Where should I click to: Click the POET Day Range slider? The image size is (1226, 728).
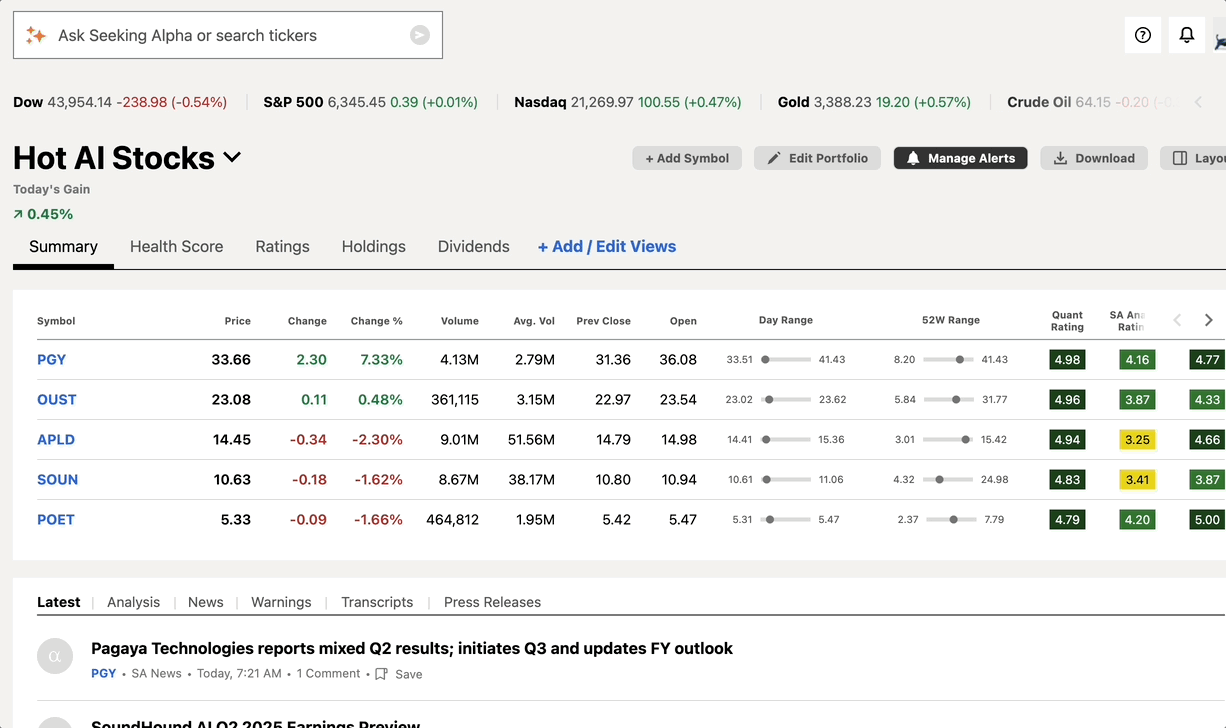pyautogui.click(x=785, y=519)
